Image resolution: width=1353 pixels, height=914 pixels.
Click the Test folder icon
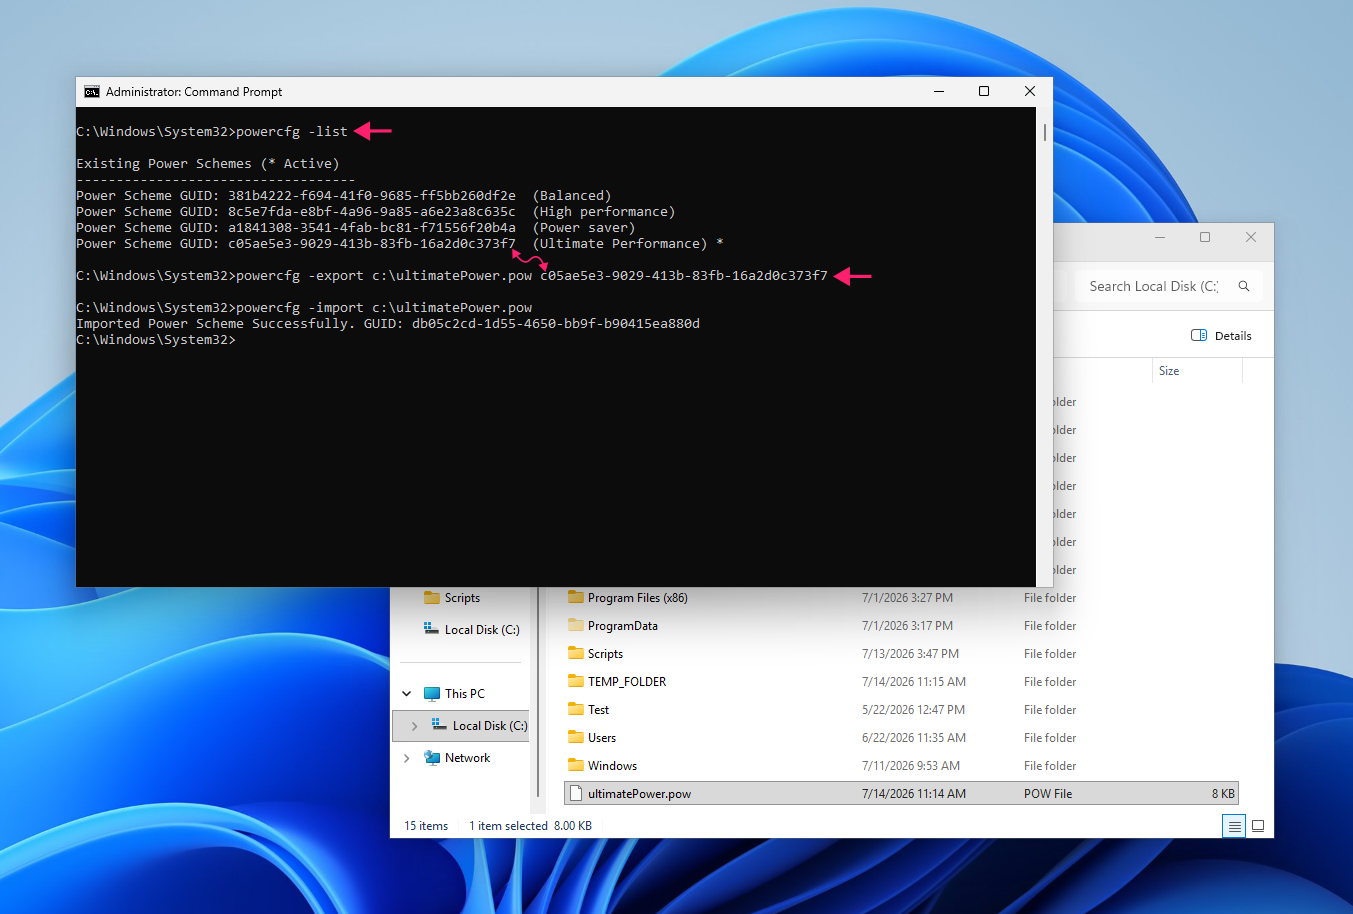(576, 710)
